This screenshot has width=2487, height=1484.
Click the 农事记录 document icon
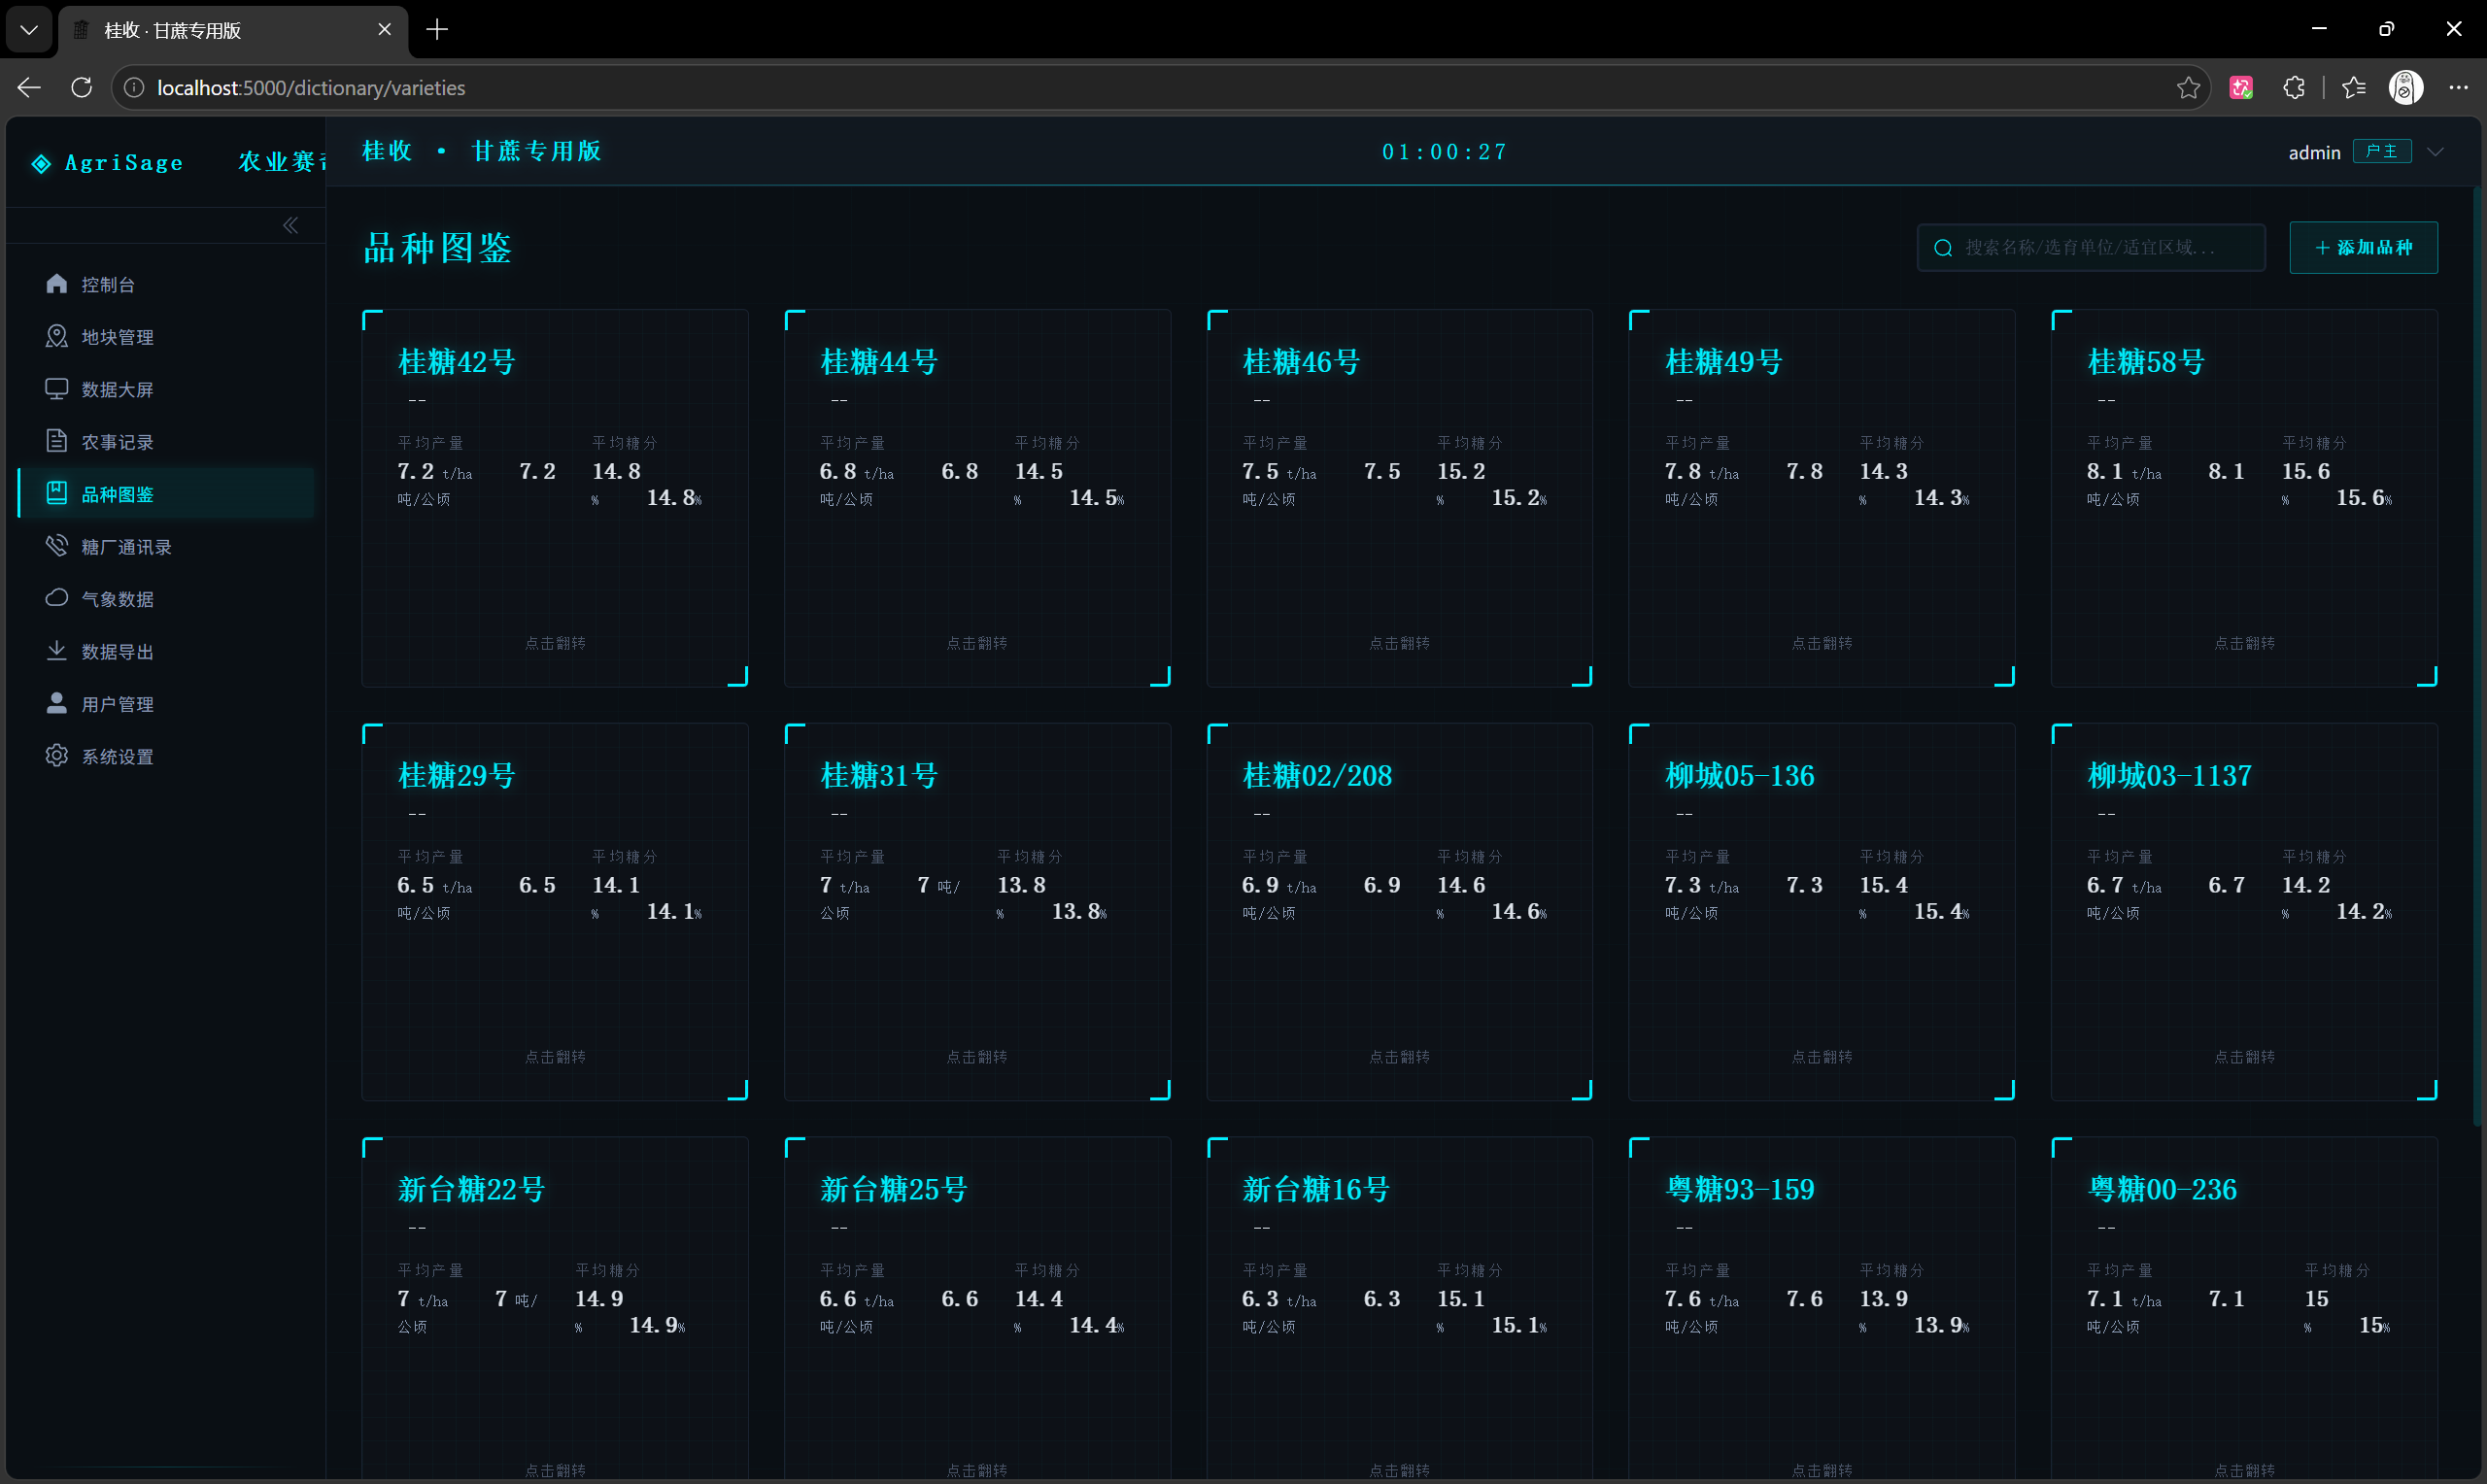(x=57, y=441)
